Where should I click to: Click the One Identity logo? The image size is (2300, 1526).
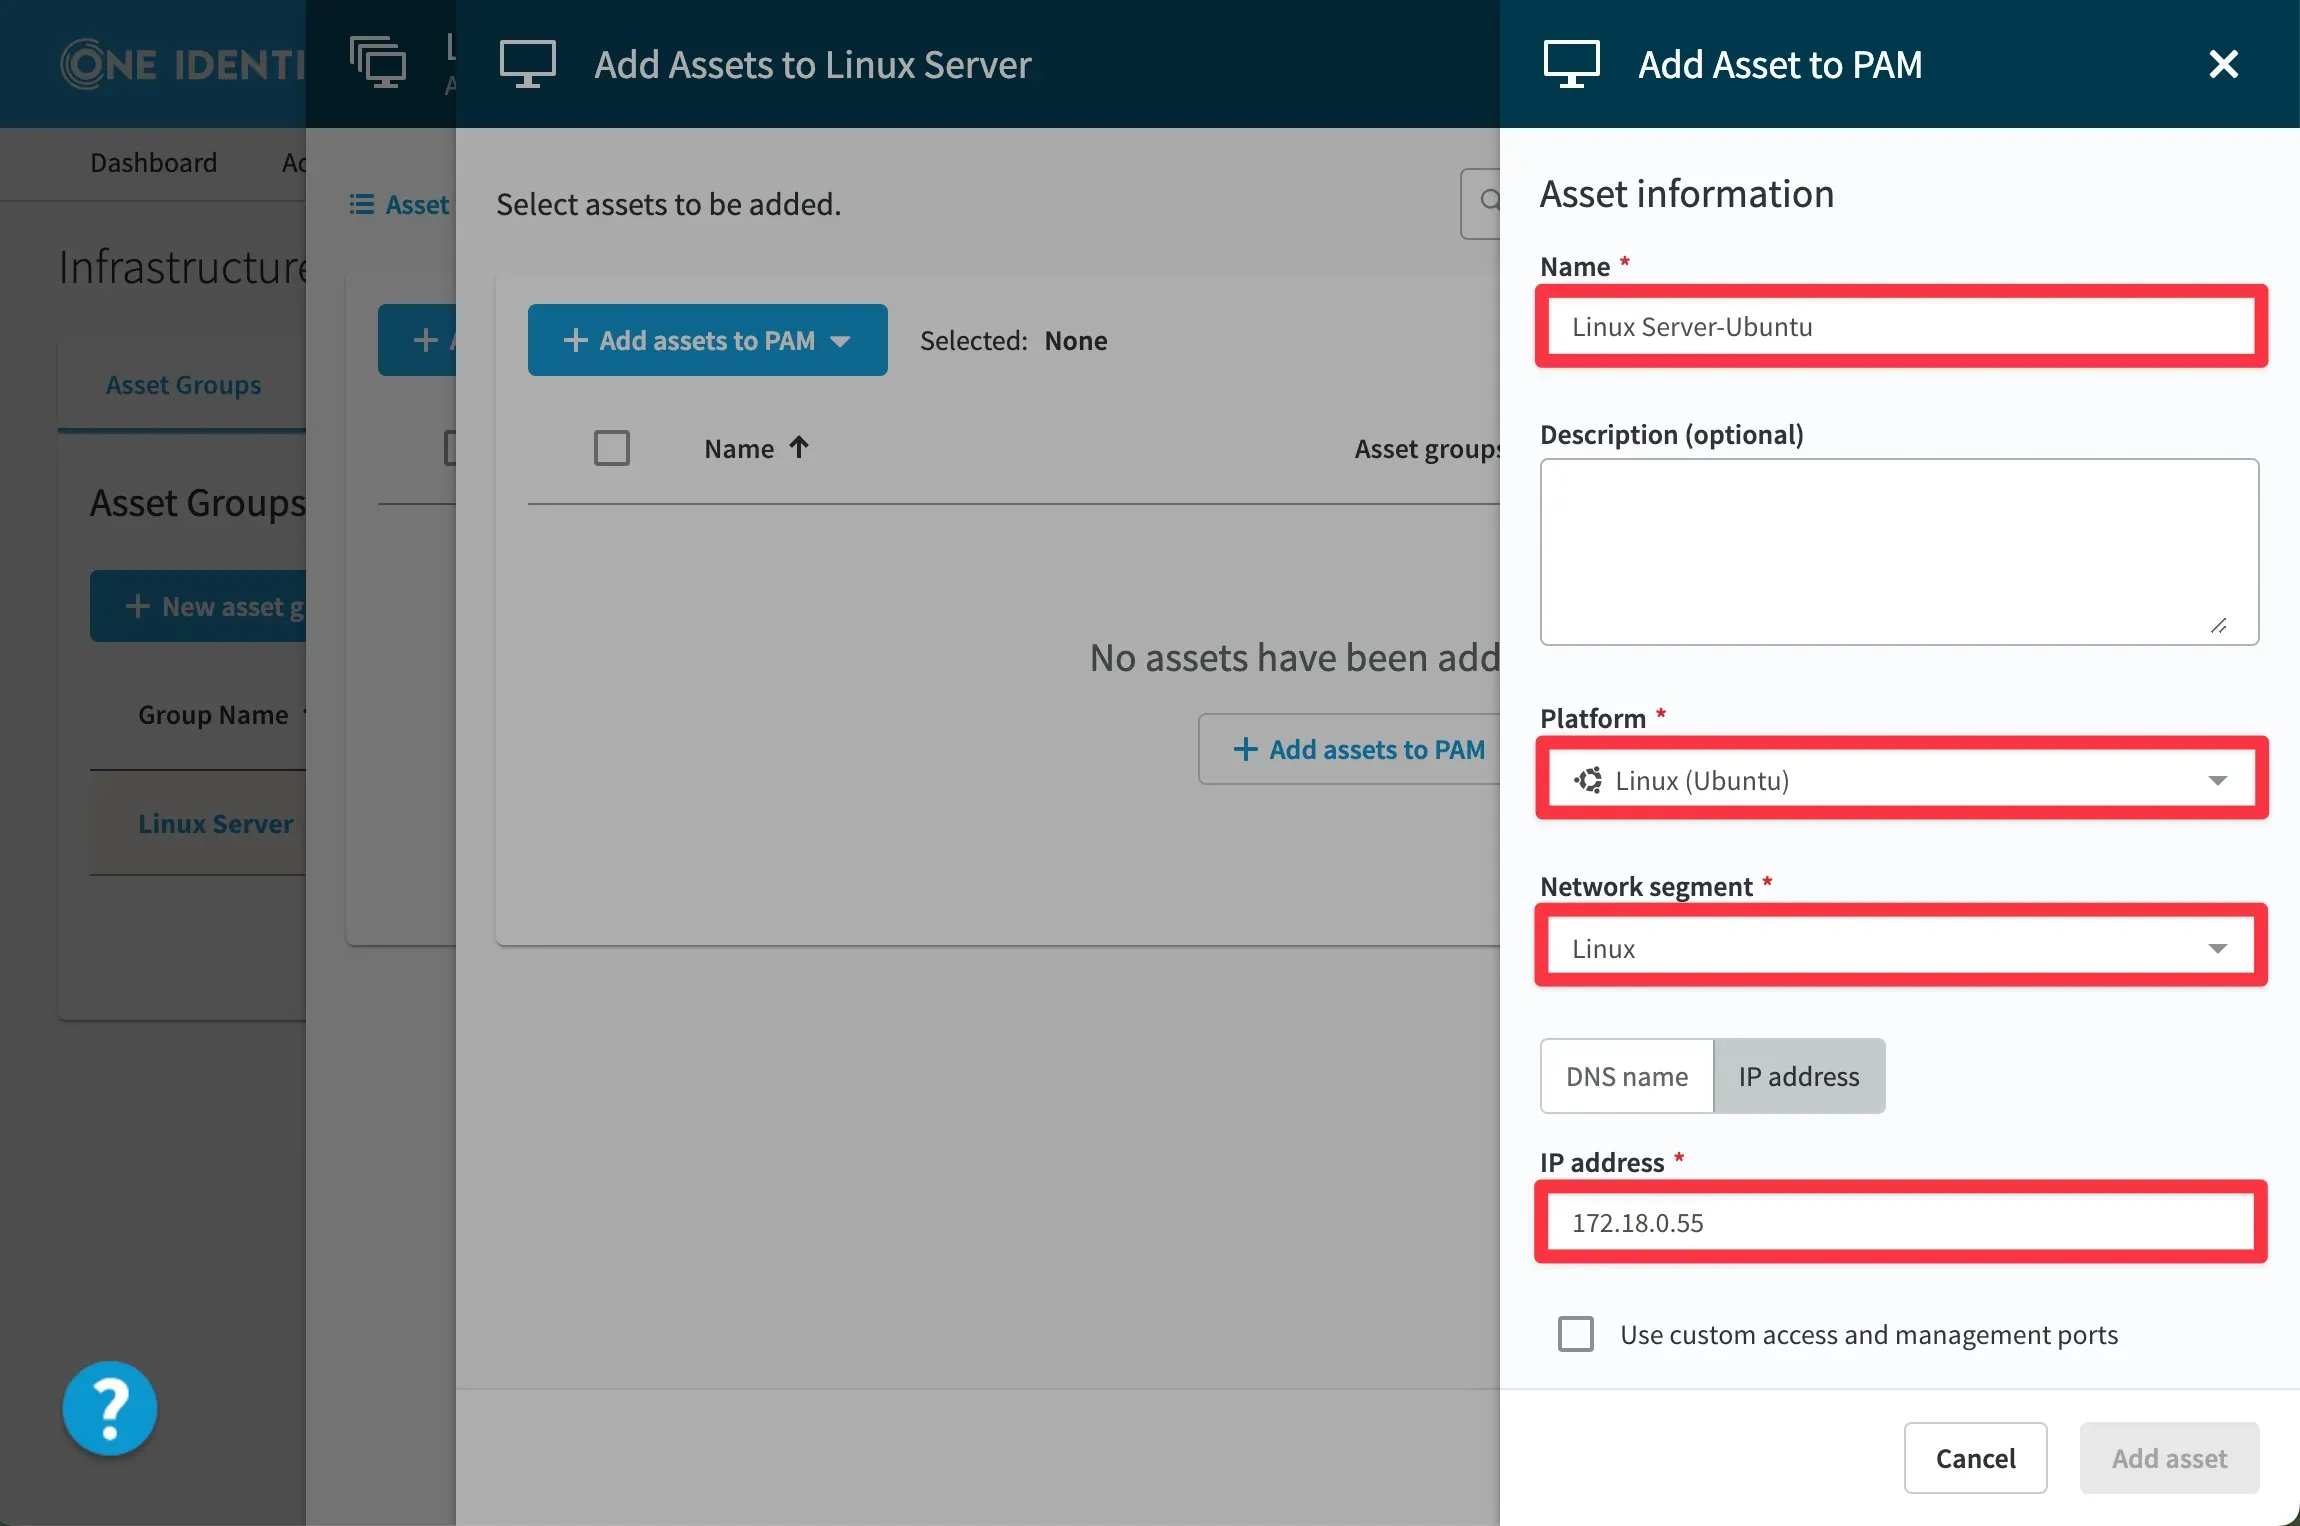[180, 64]
